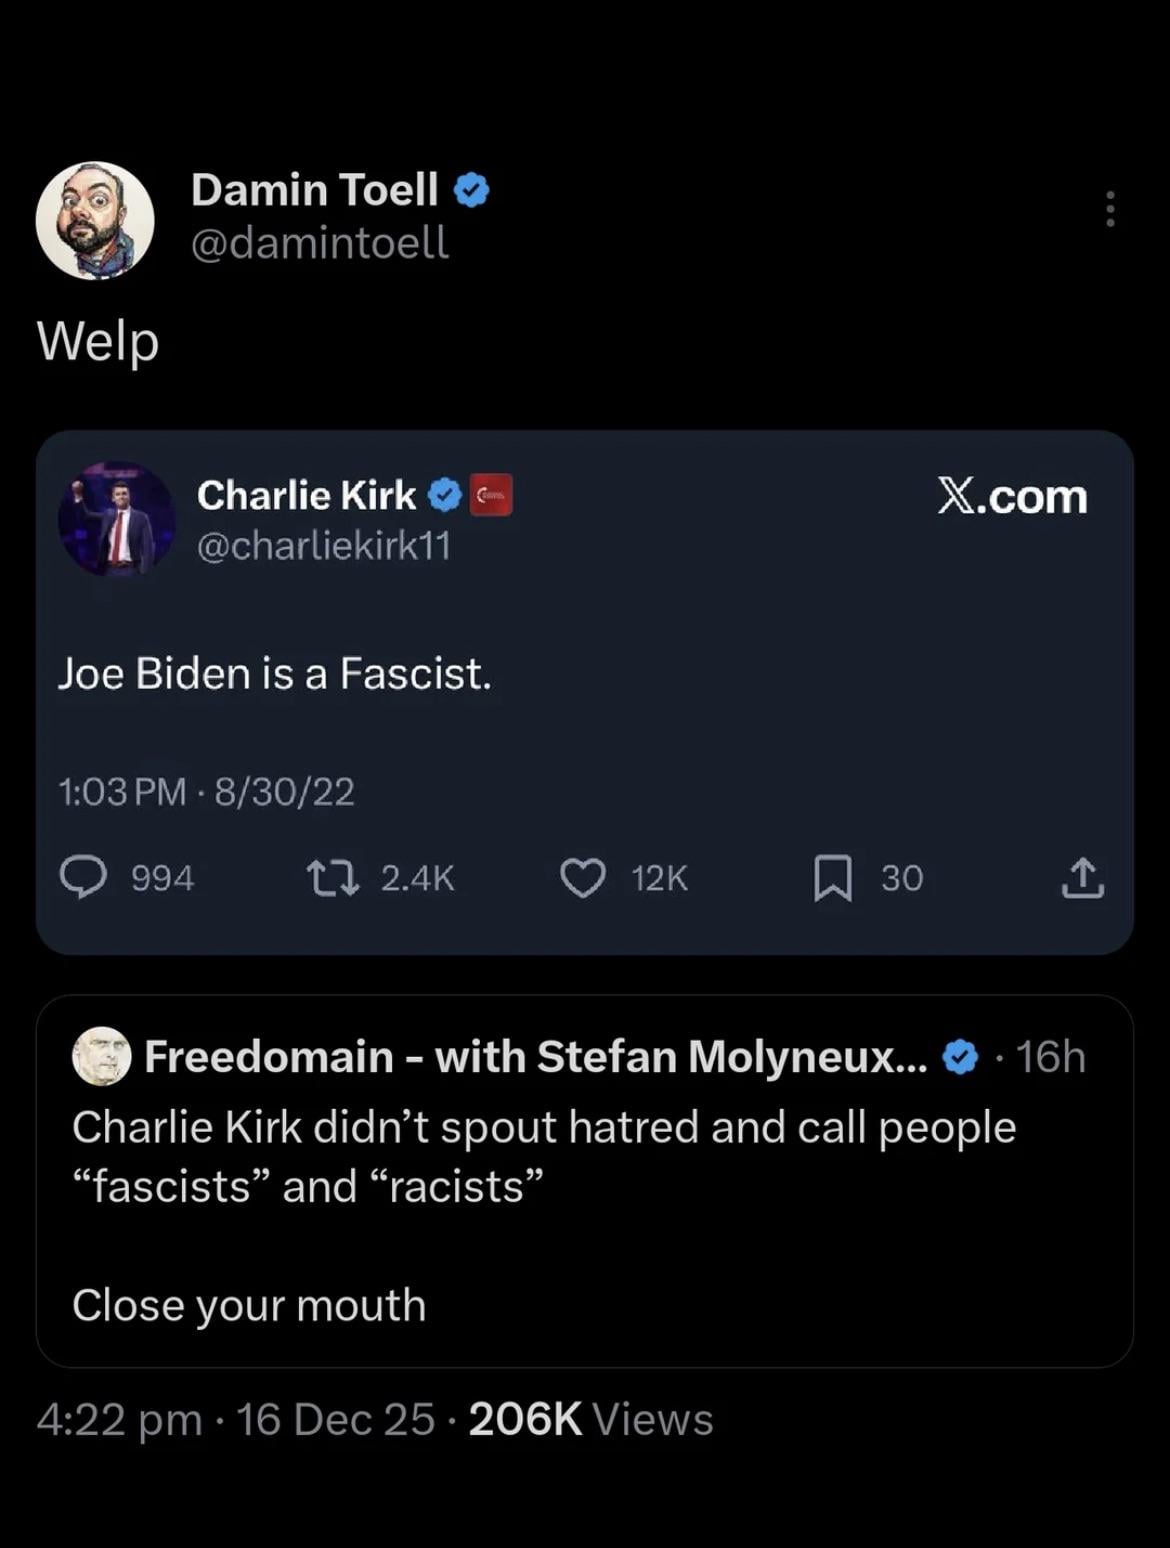The height and width of the screenshot is (1548, 1170).
Task: Tap the red affiliation badge beside Charlie Kirk
Action: (x=491, y=495)
